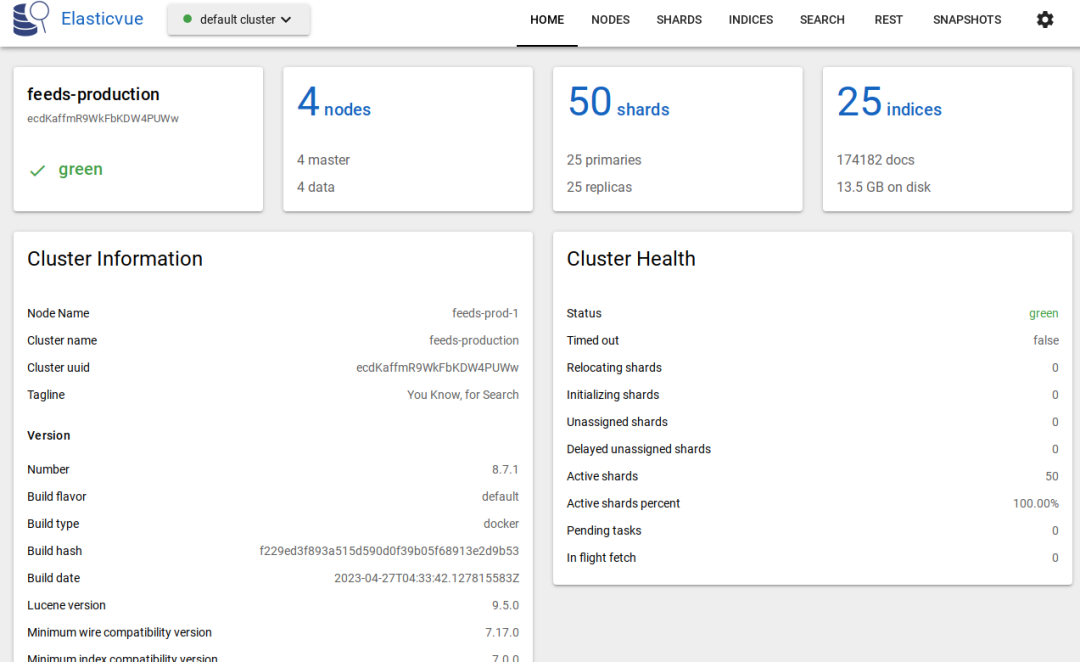Screen dimensions: 1080x662
Task: Click the Node Name row label
Action: pyautogui.click(x=58, y=313)
